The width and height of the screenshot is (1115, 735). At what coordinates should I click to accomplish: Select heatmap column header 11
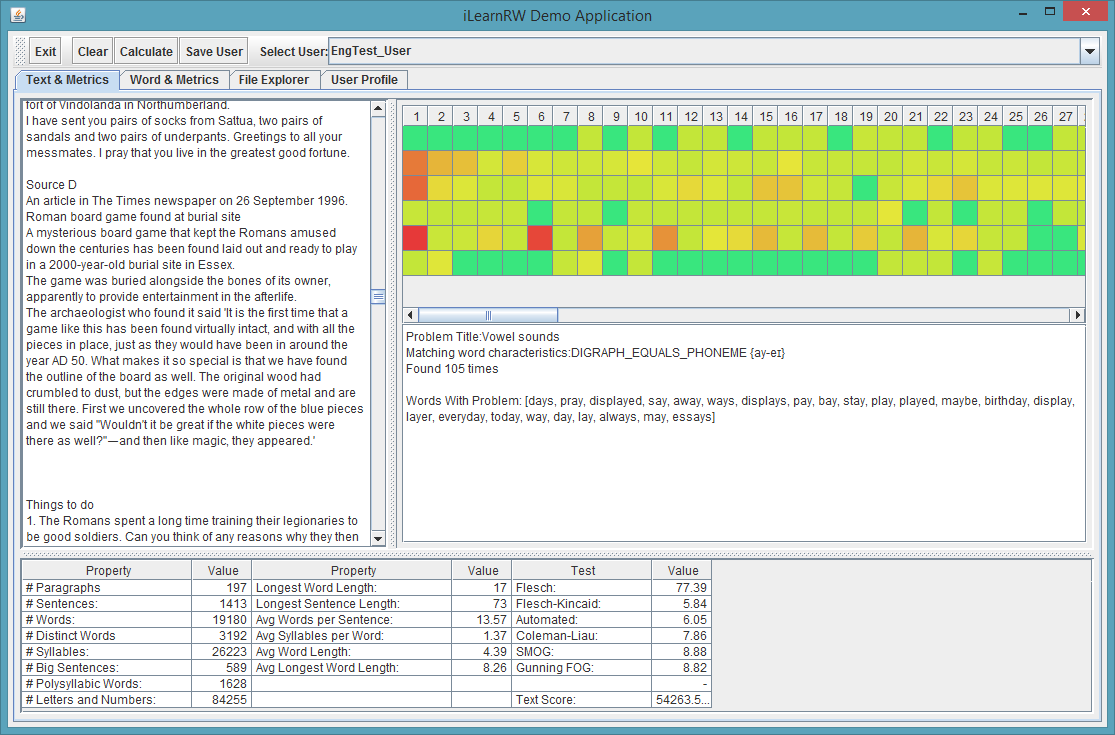pos(666,117)
